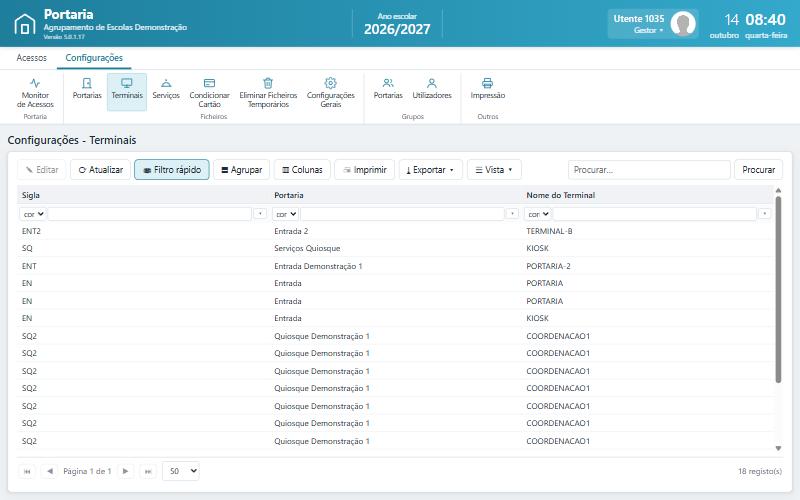800x500 pixels.
Task: Toggle the Filtro rápido button
Action: [x=172, y=169]
